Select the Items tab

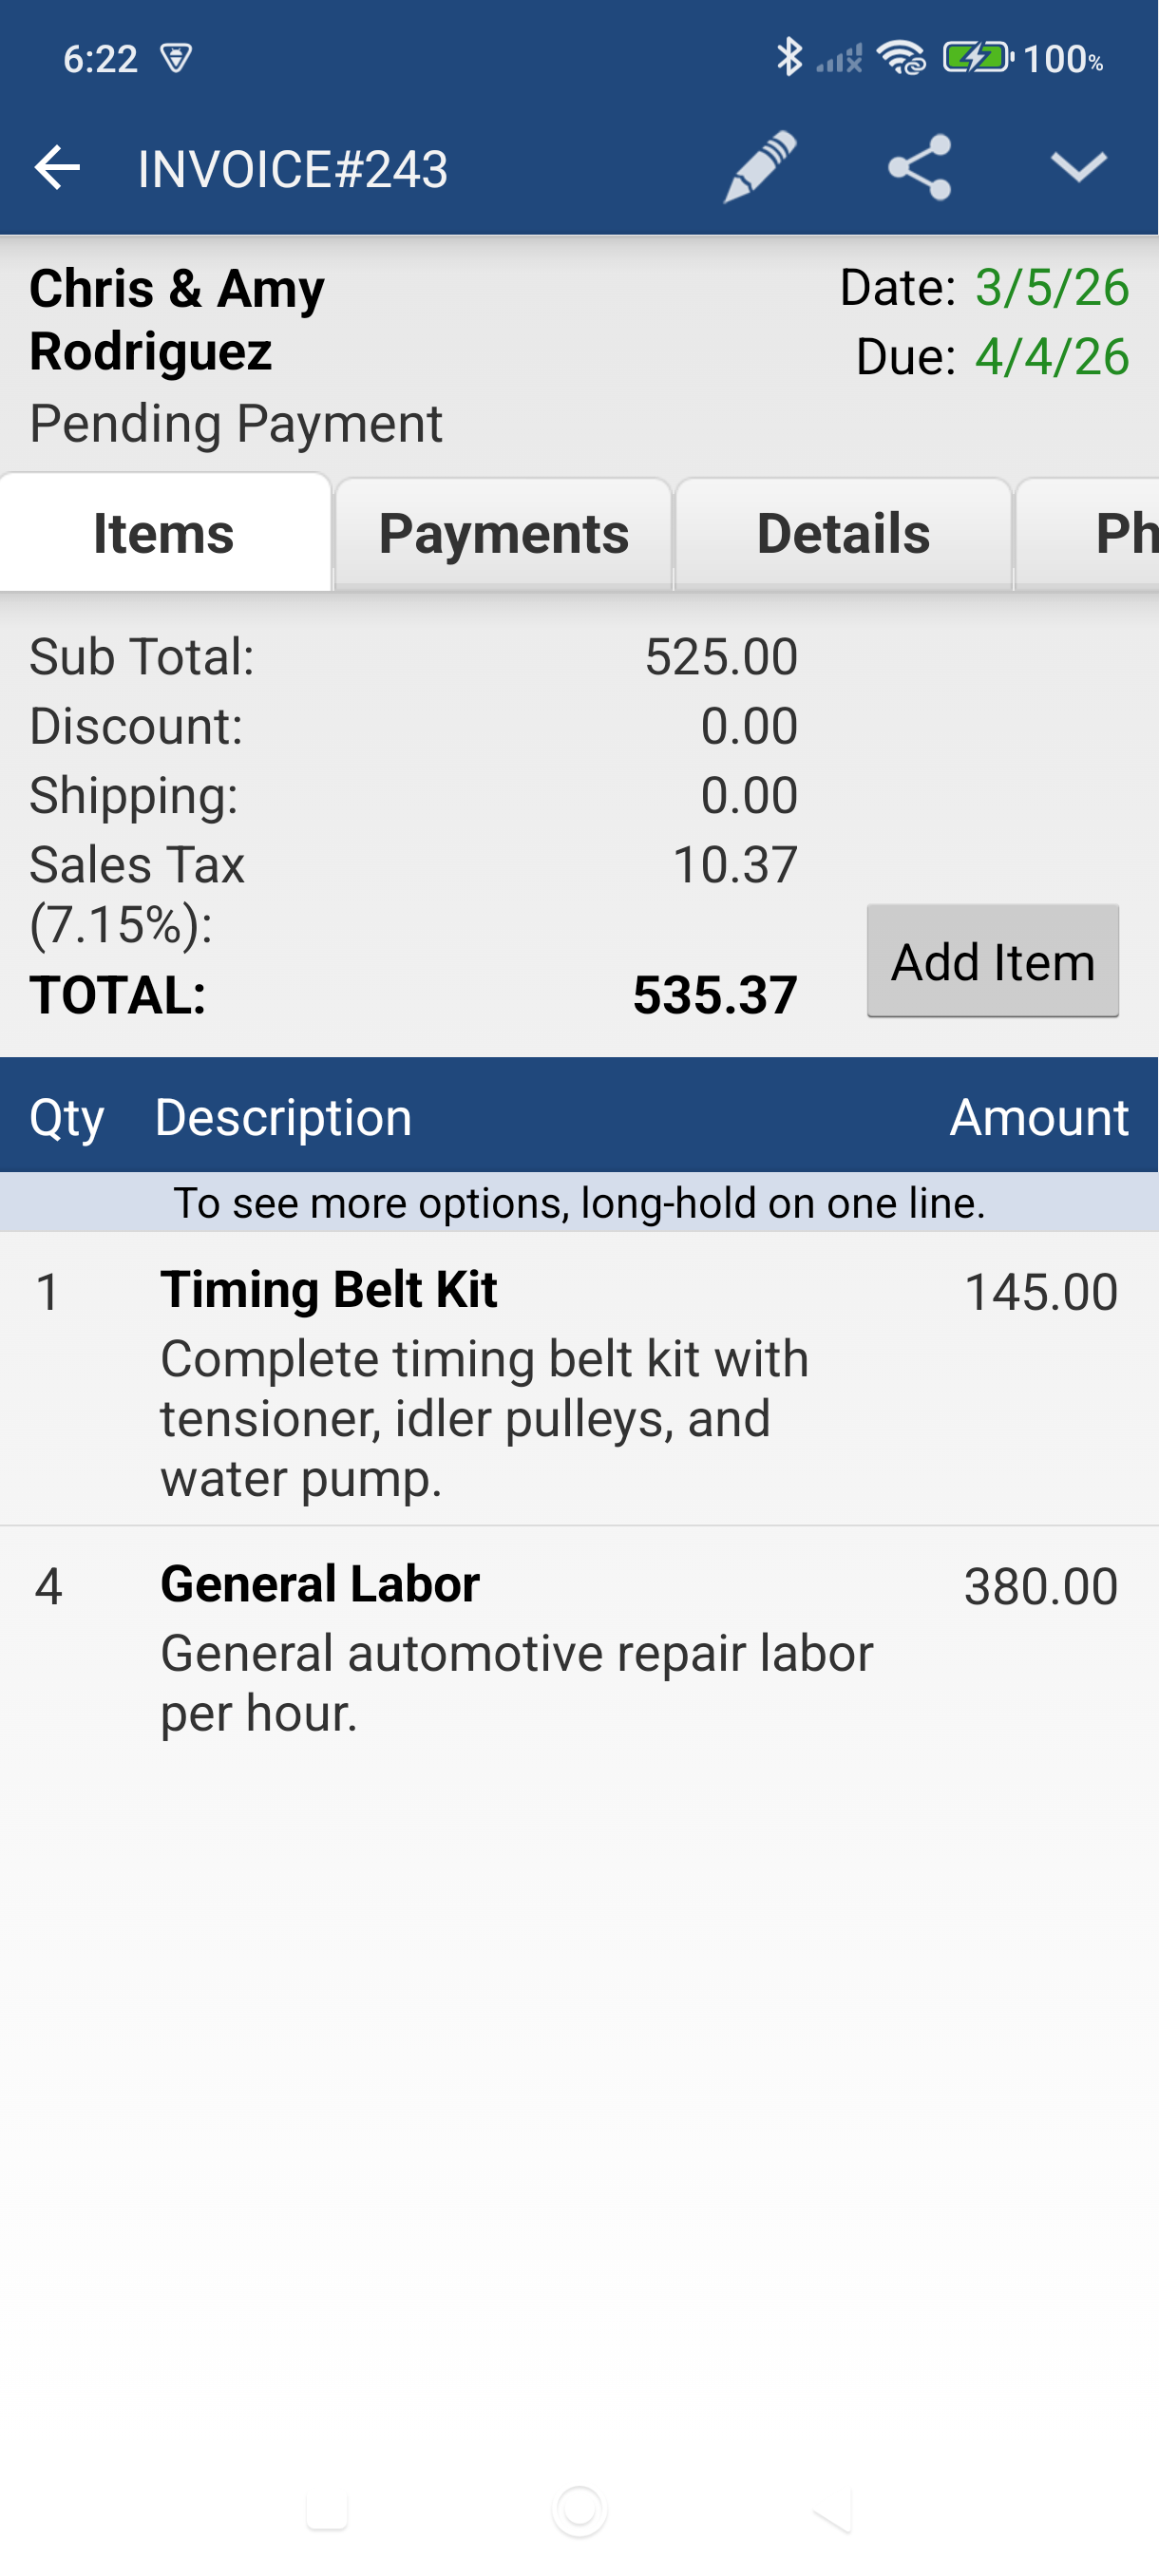[x=163, y=533]
